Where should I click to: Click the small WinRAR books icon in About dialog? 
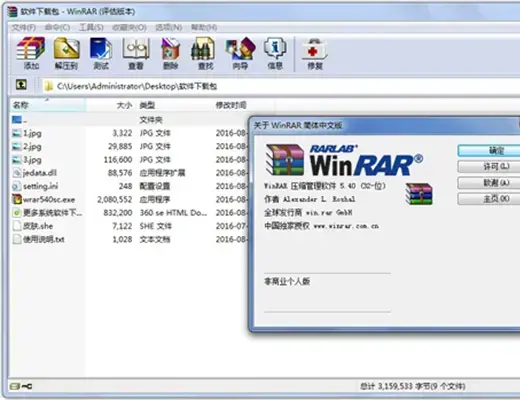click(419, 194)
